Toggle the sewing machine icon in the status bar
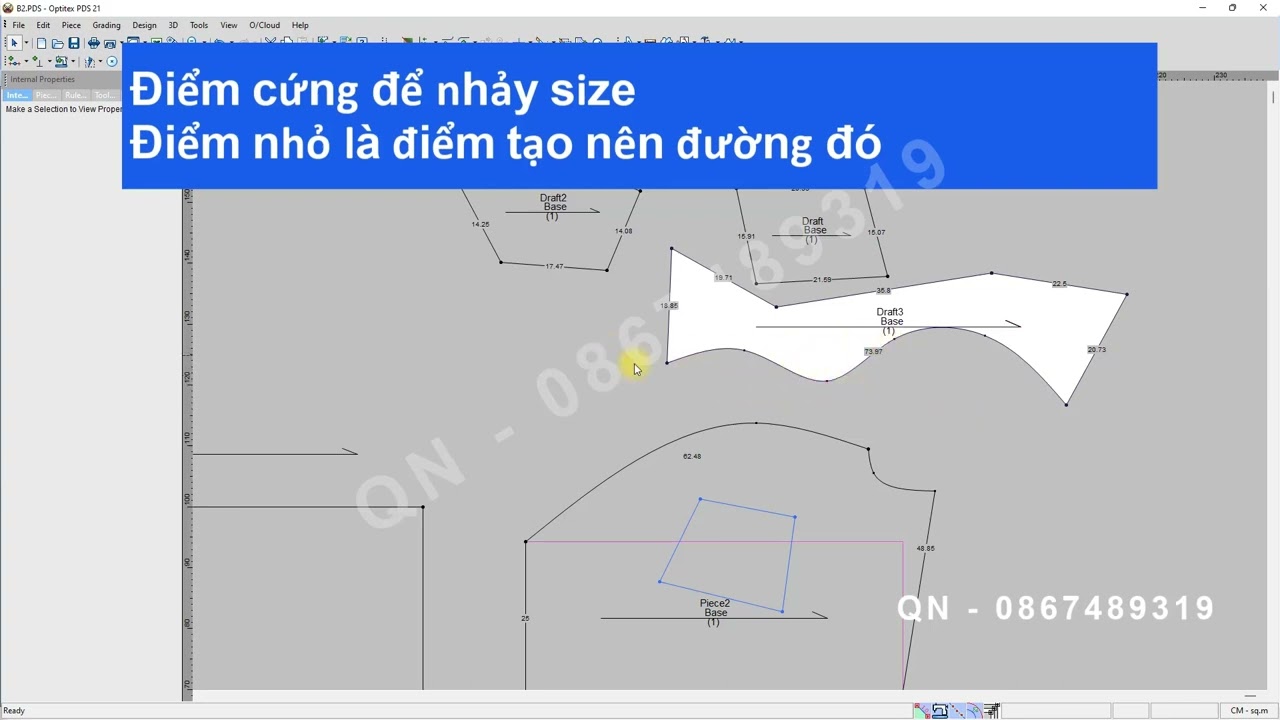This screenshot has width=1280, height=720. tap(940, 711)
